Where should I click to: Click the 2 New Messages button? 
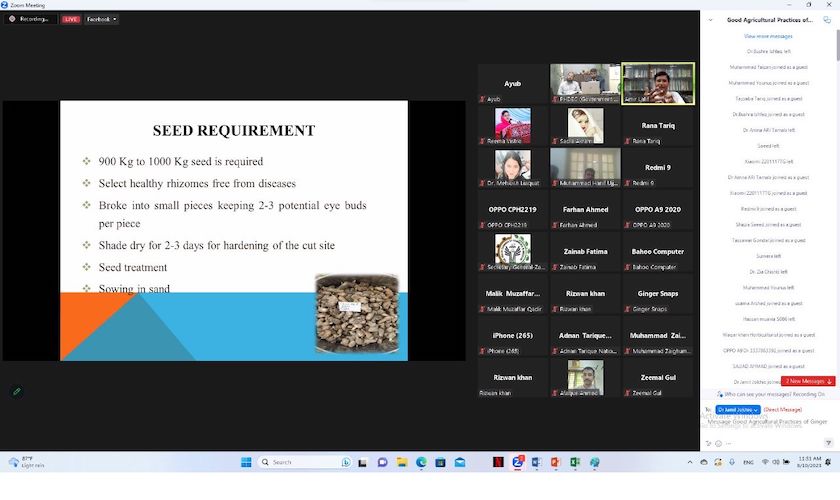808,381
